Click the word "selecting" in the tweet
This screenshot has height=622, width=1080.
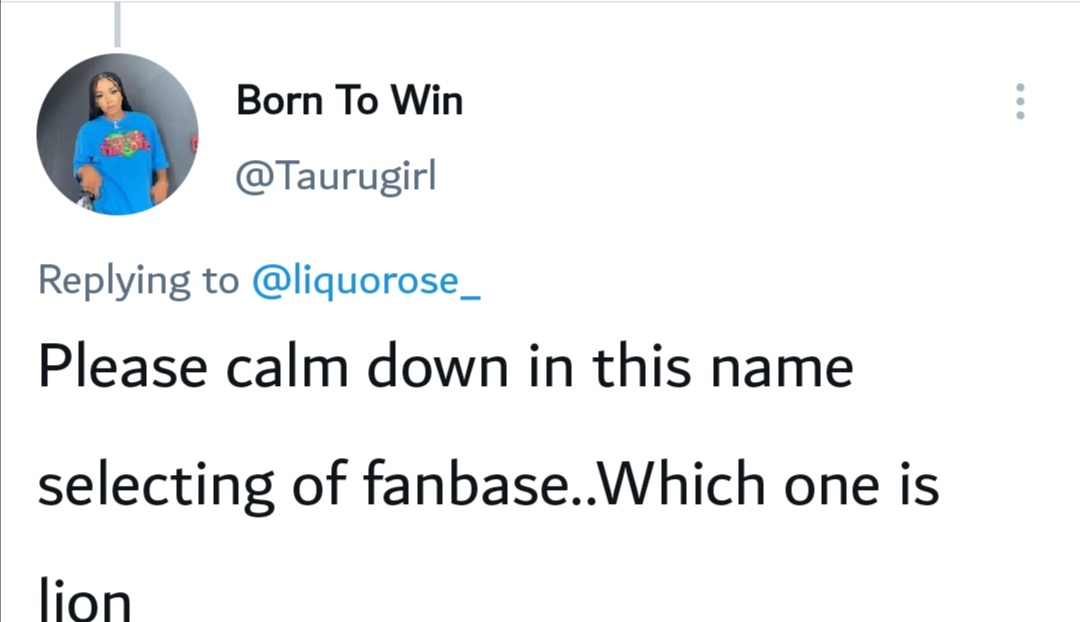point(156,485)
